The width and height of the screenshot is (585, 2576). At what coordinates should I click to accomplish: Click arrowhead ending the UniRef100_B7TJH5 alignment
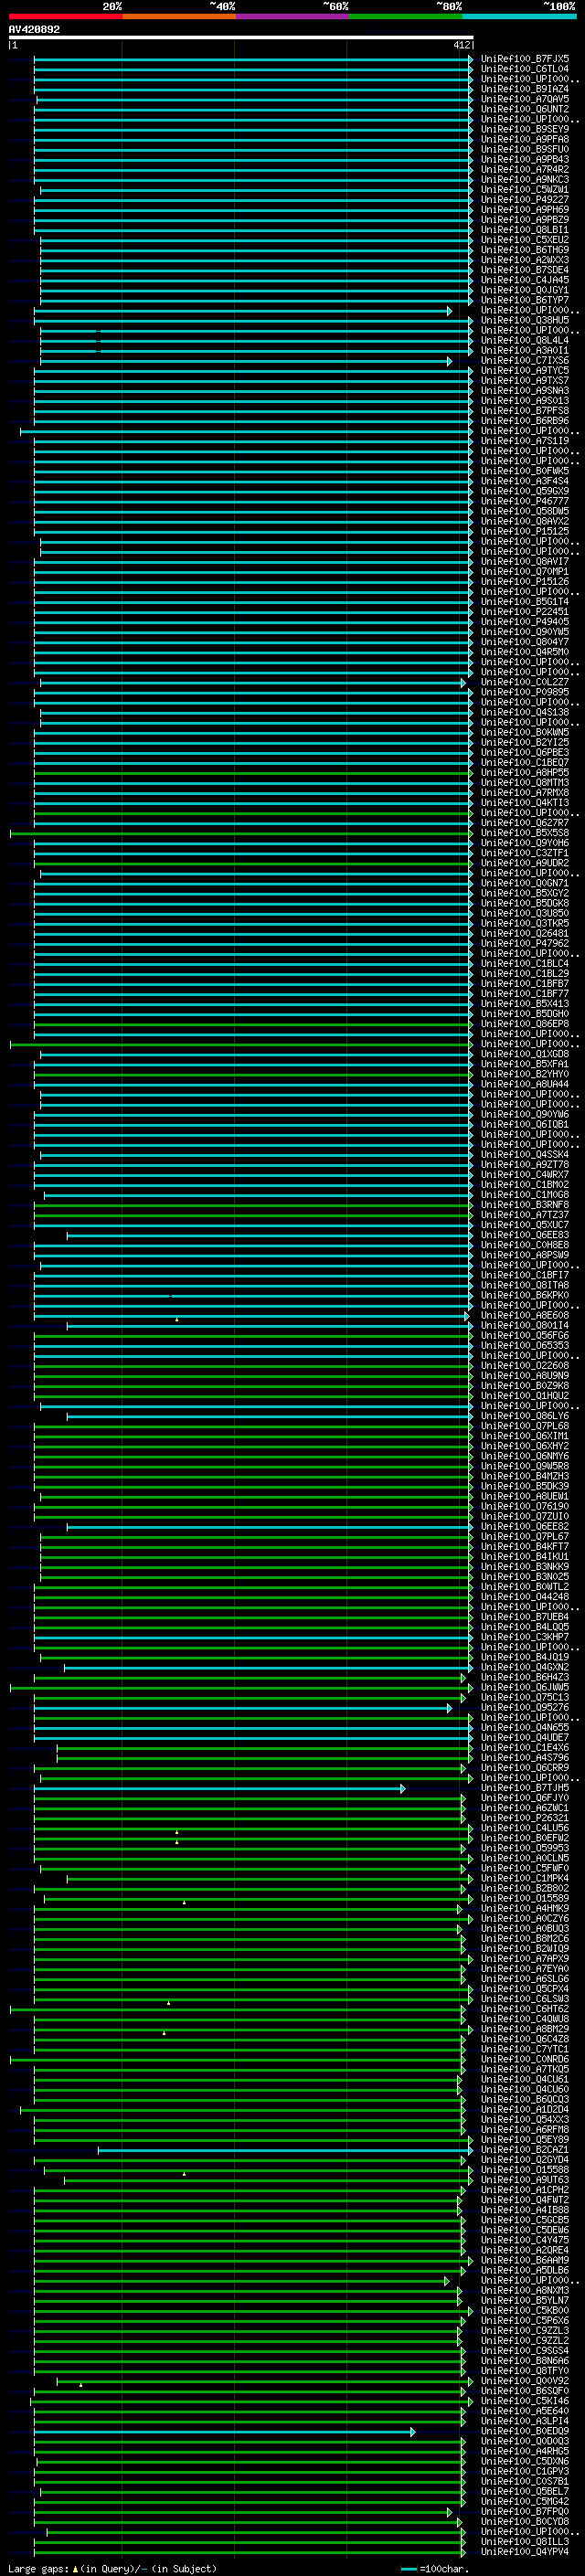click(403, 1788)
